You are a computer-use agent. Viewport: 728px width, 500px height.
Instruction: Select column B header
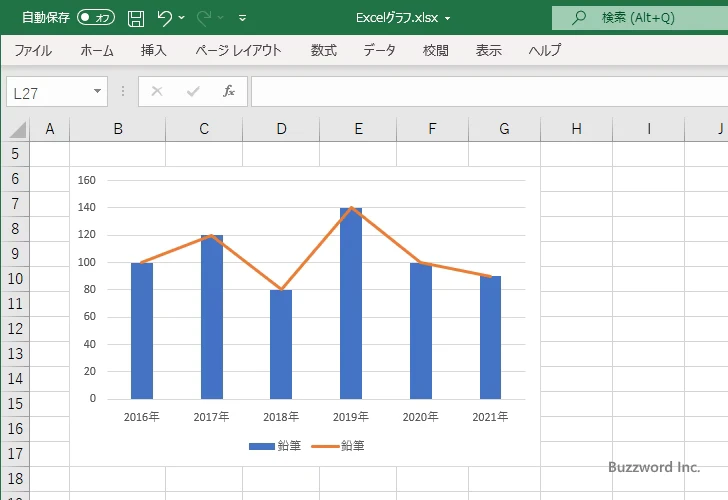118,129
